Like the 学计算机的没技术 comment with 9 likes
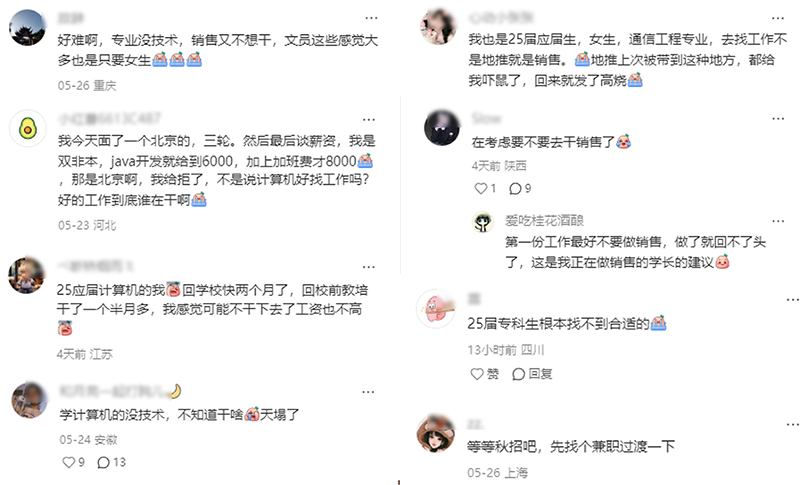 tap(73, 462)
